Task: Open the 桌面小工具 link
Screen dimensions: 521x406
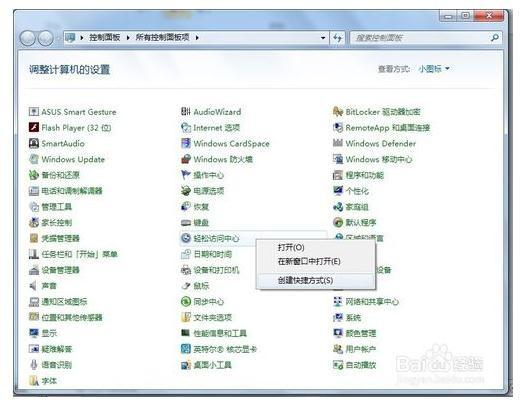Action: [x=212, y=364]
